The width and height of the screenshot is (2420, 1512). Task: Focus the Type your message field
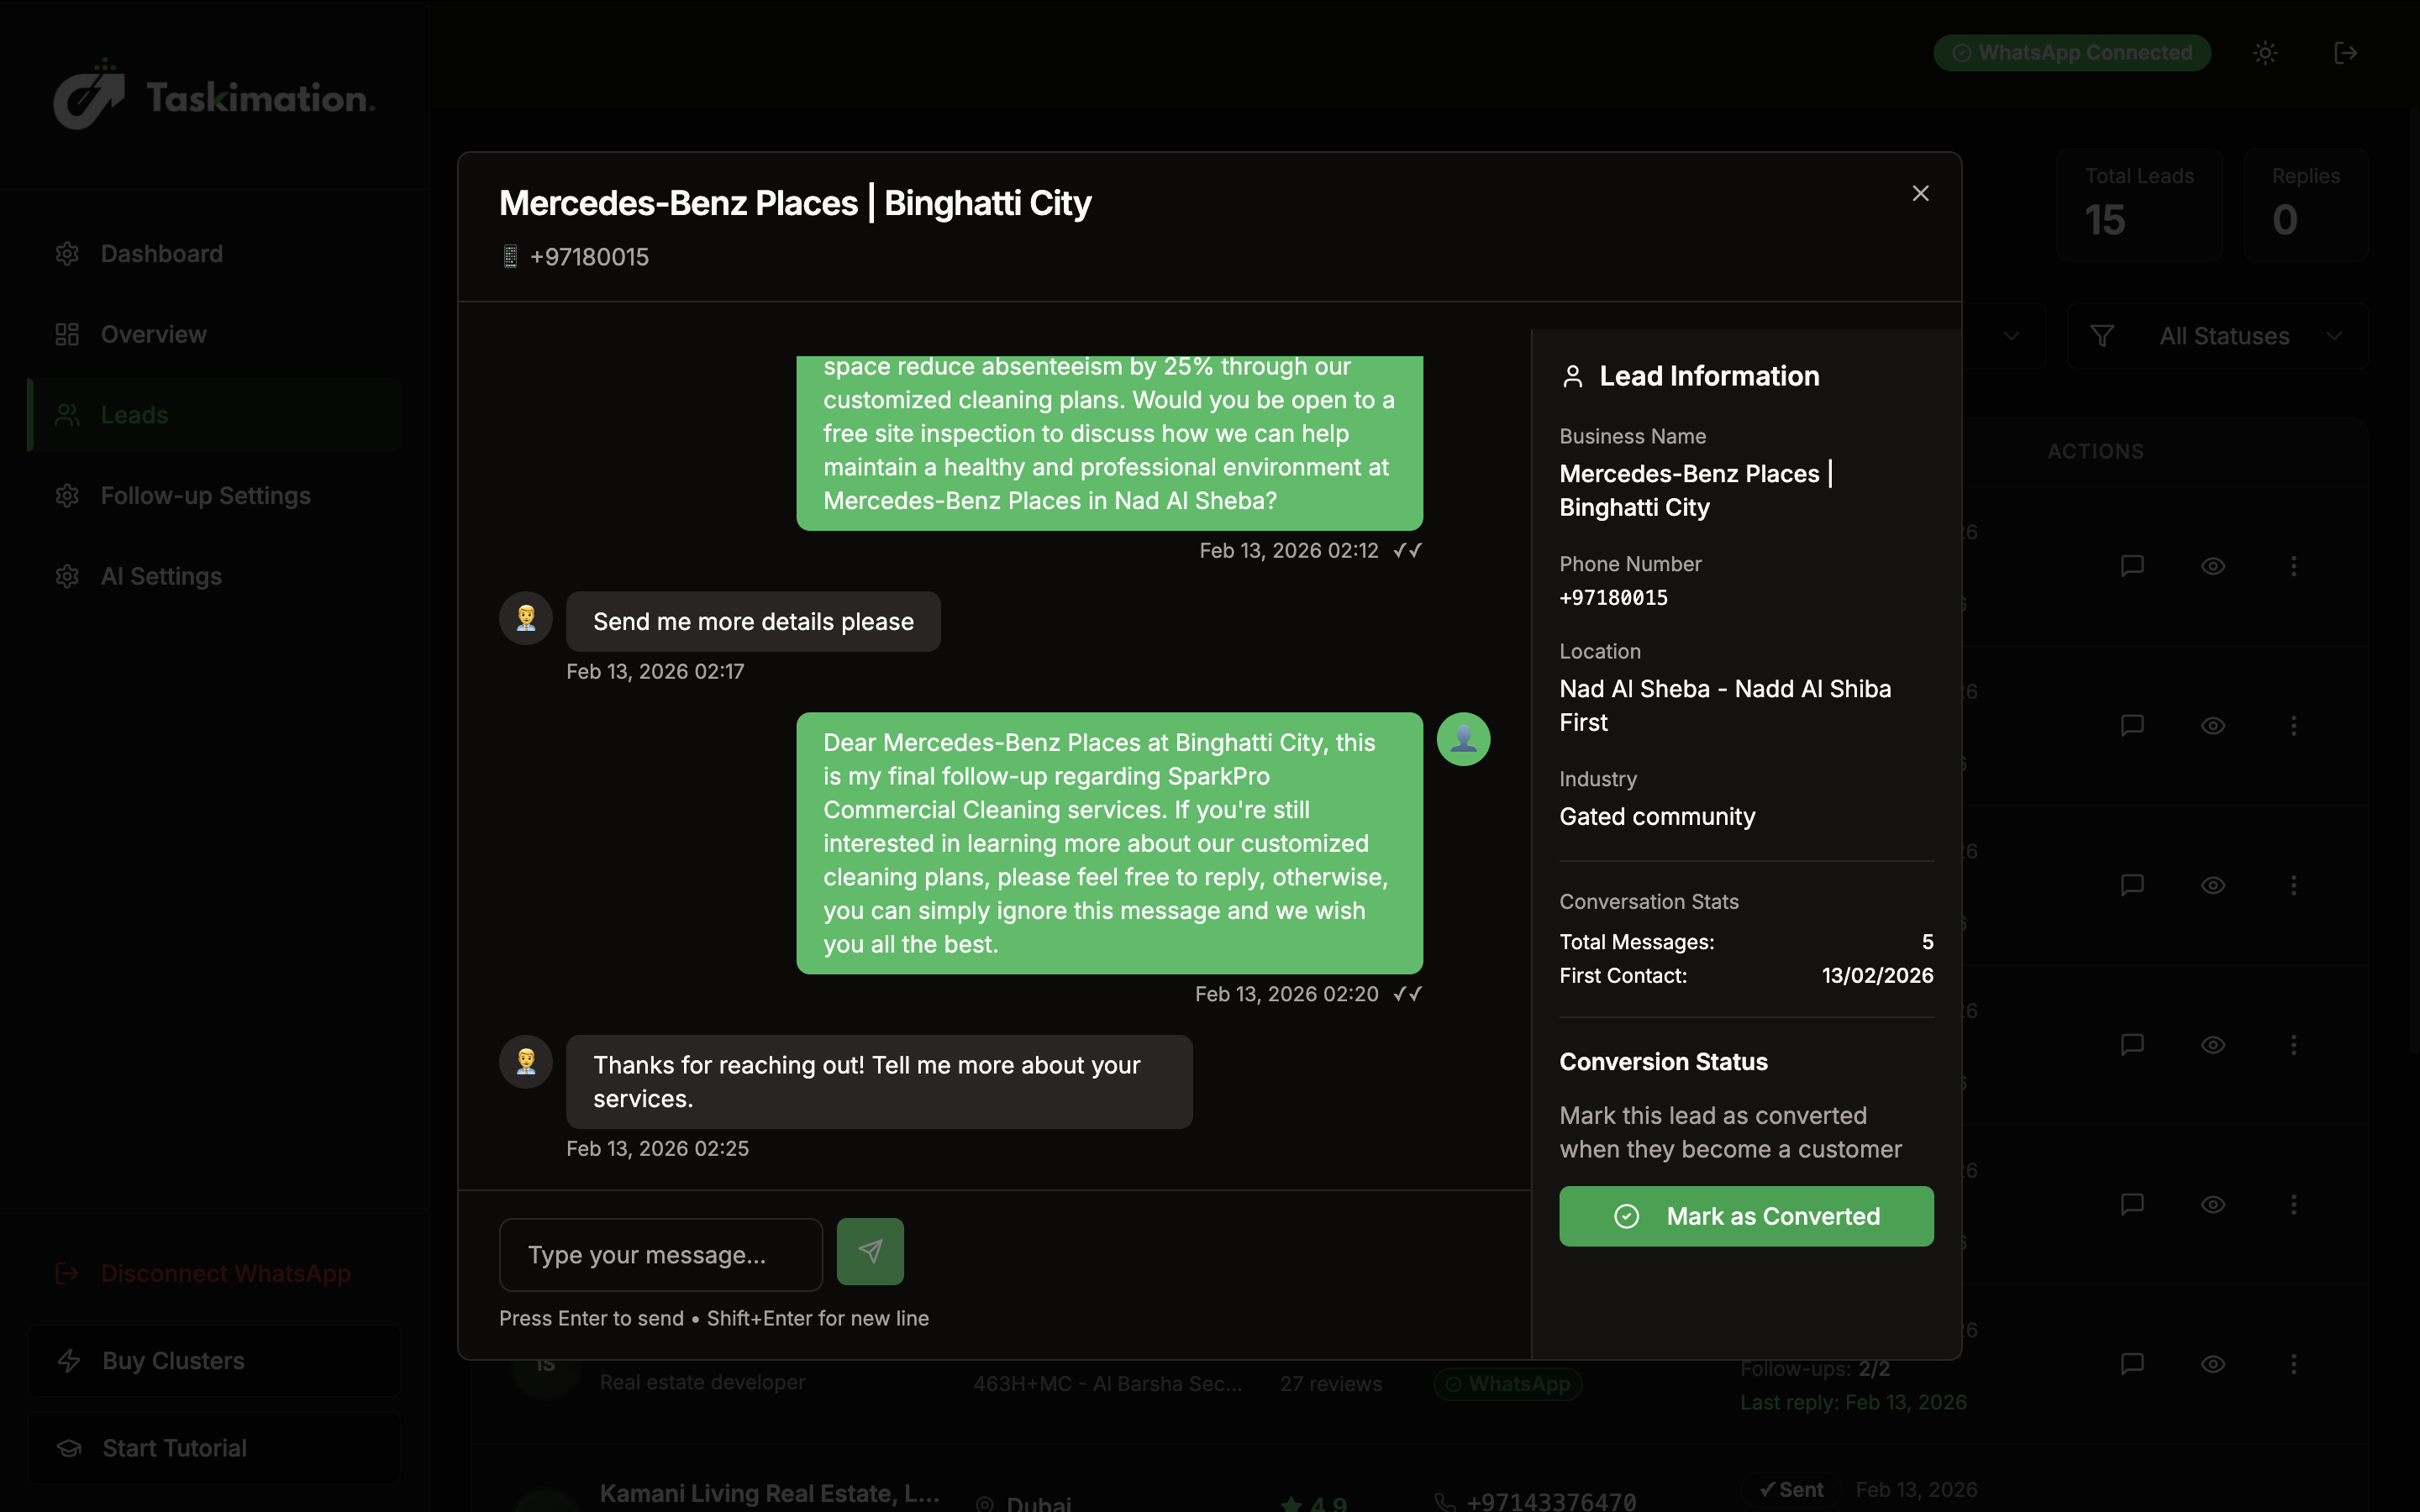[660, 1255]
